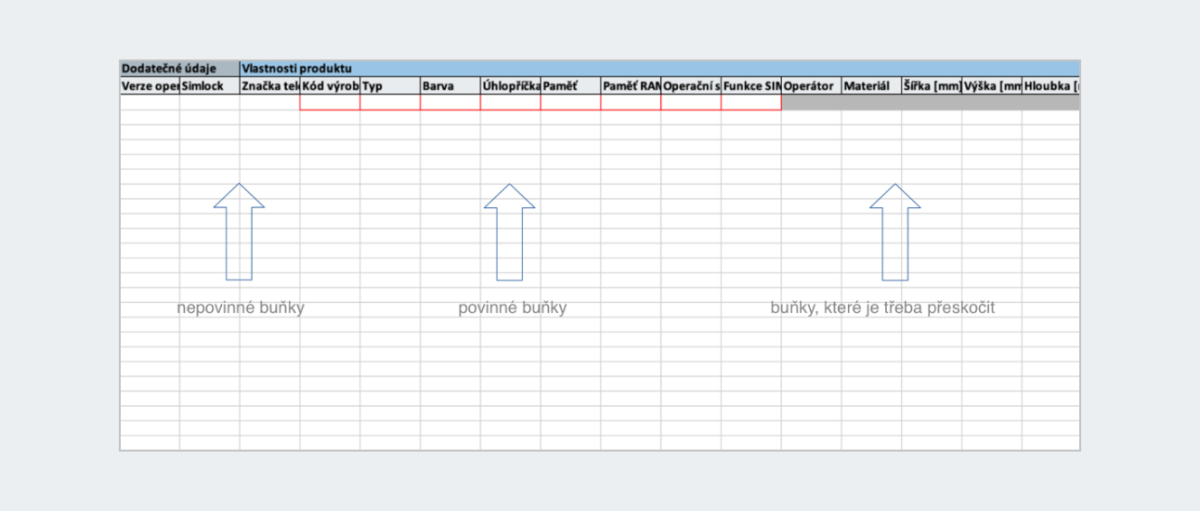Click the 'Verze oper' column header
1200x511 pixels.
(x=150, y=86)
